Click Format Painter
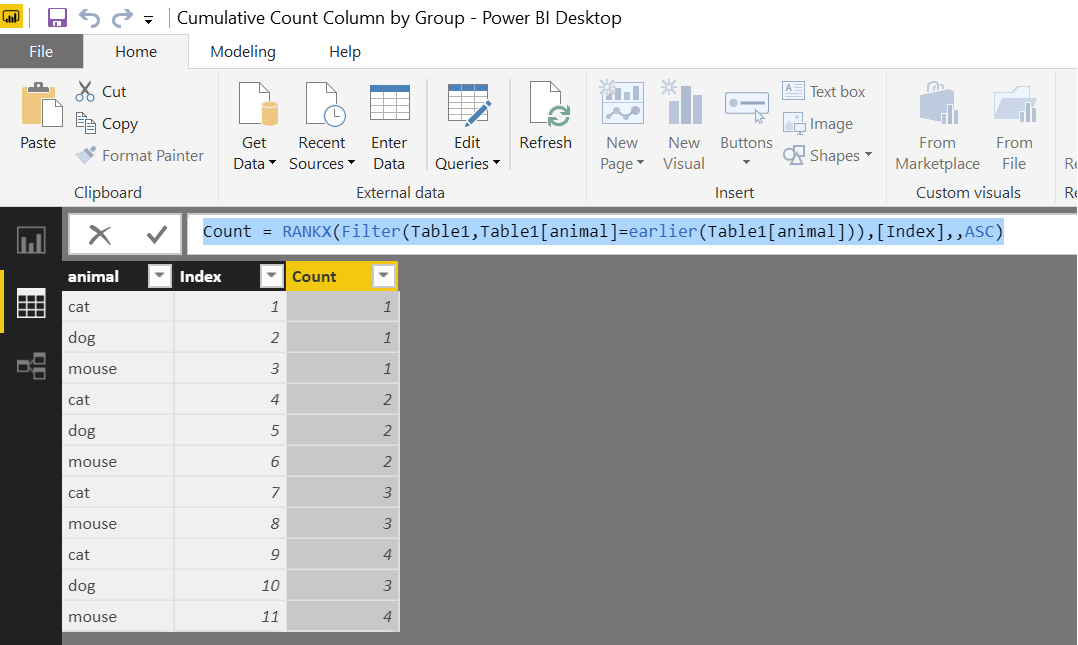This screenshot has width=1078, height=645. (140, 155)
